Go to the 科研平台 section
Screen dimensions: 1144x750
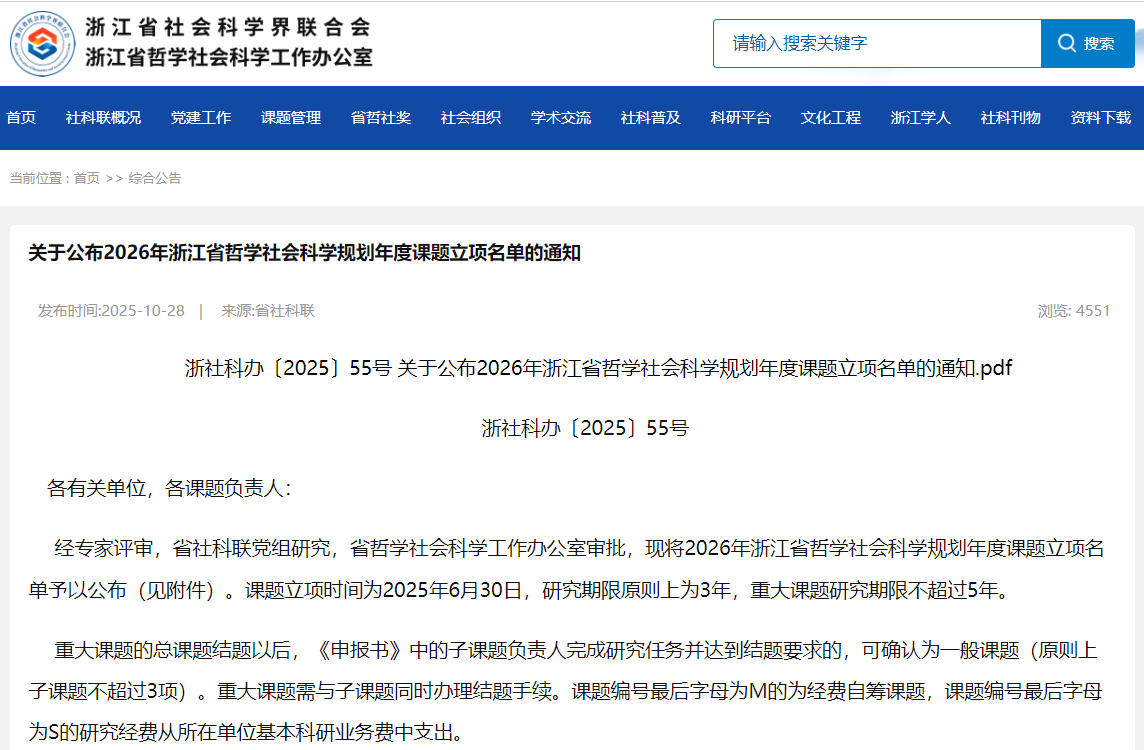pyautogui.click(x=741, y=118)
